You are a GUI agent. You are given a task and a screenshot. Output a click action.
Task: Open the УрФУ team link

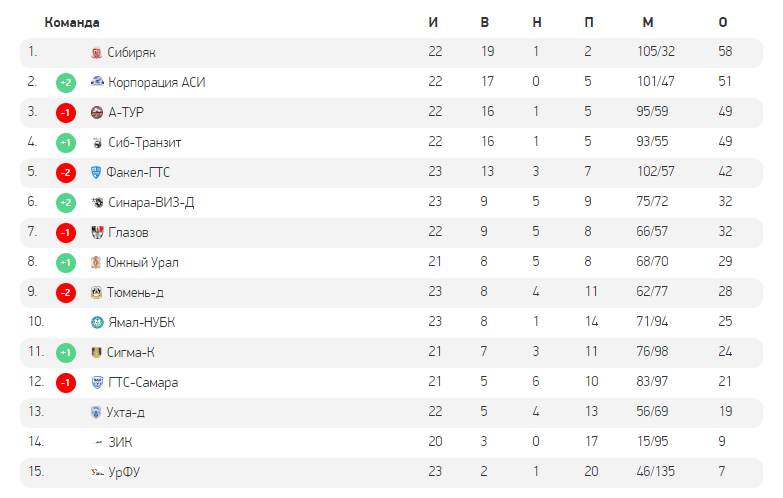coord(123,473)
